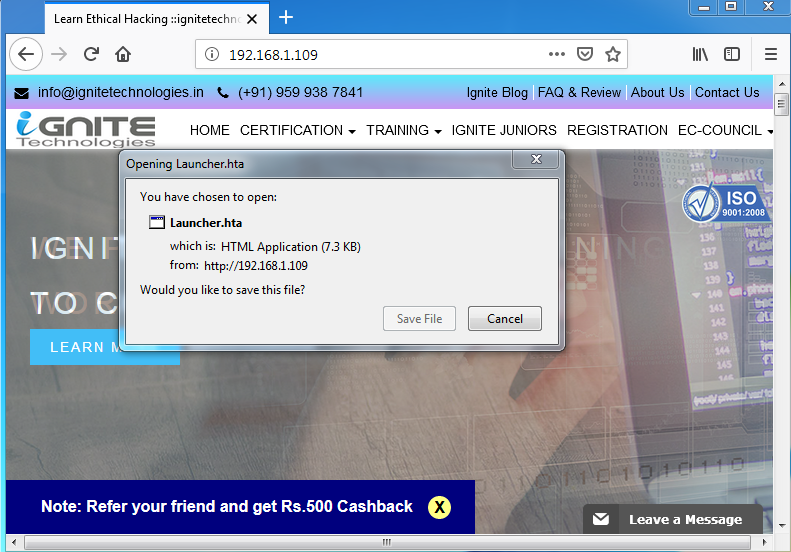Click the forward arrow navigation button
This screenshot has width=791, height=552.
coord(59,54)
